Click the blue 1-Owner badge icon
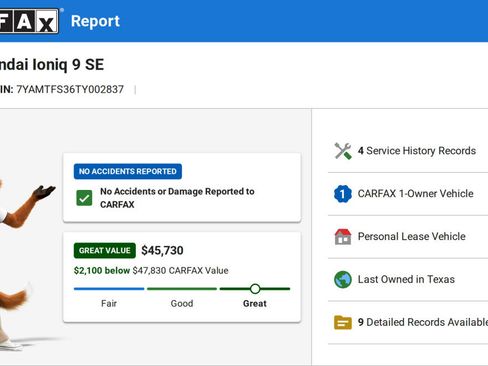This screenshot has height=366, width=488. click(343, 194)
